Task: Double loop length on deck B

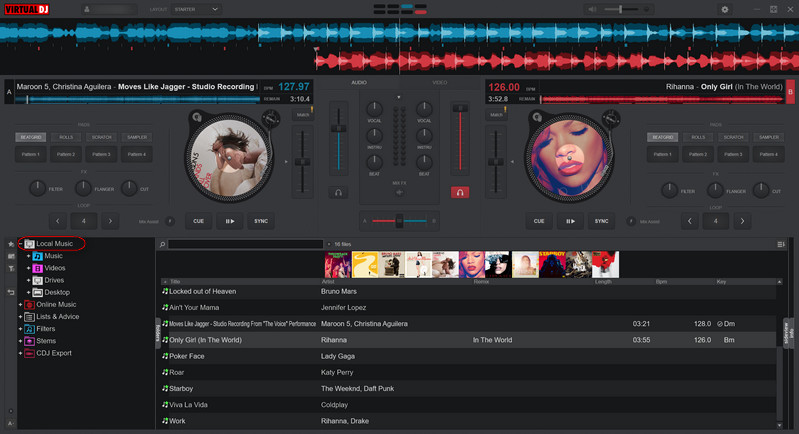Action: click(742, 221)
